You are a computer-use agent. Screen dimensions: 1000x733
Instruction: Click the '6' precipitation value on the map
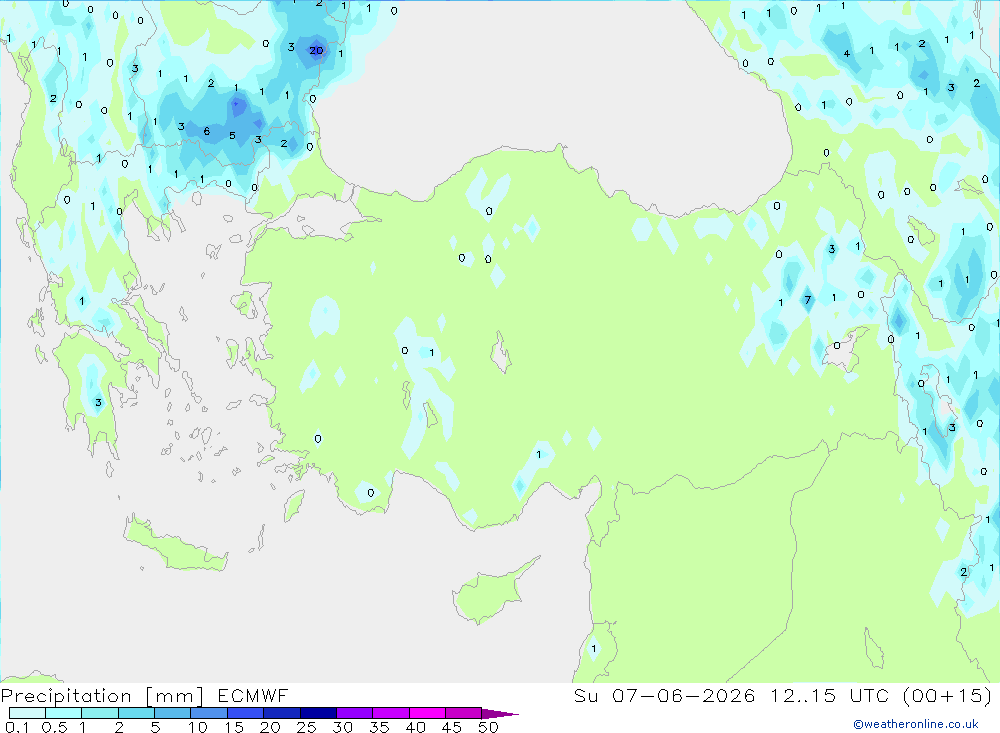coord(207,131)
